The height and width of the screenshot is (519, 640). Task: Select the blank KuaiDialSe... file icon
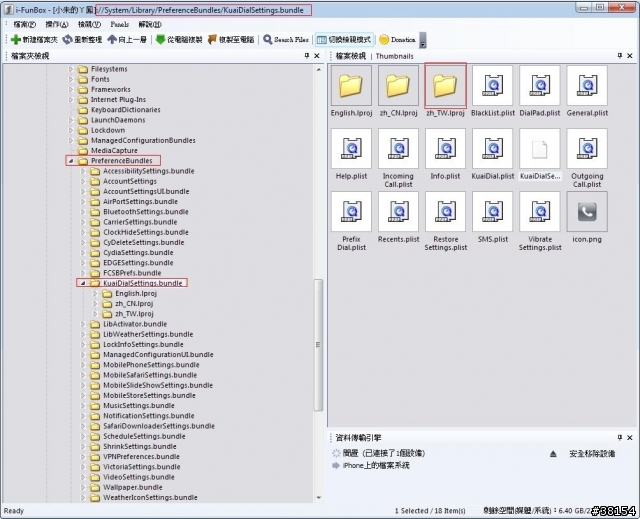[x=540, y=149]
